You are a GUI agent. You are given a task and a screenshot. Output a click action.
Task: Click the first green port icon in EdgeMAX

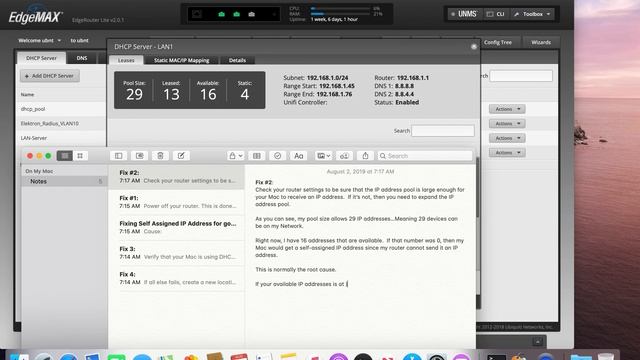221,14
